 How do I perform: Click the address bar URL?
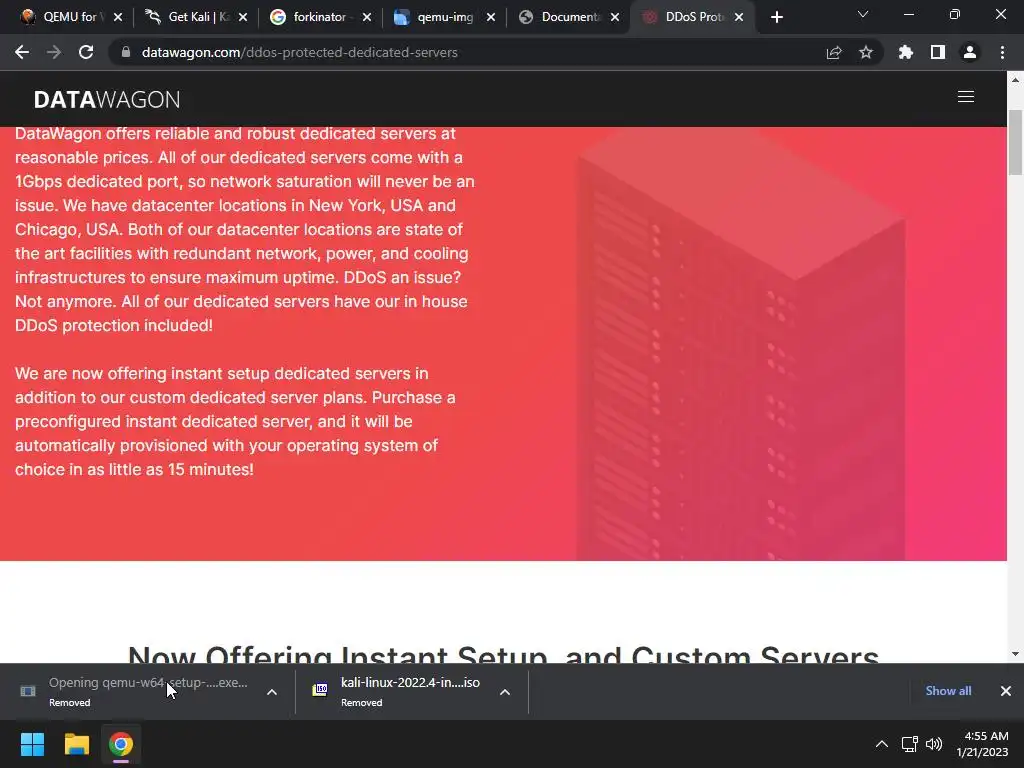[x=299, y=52]
